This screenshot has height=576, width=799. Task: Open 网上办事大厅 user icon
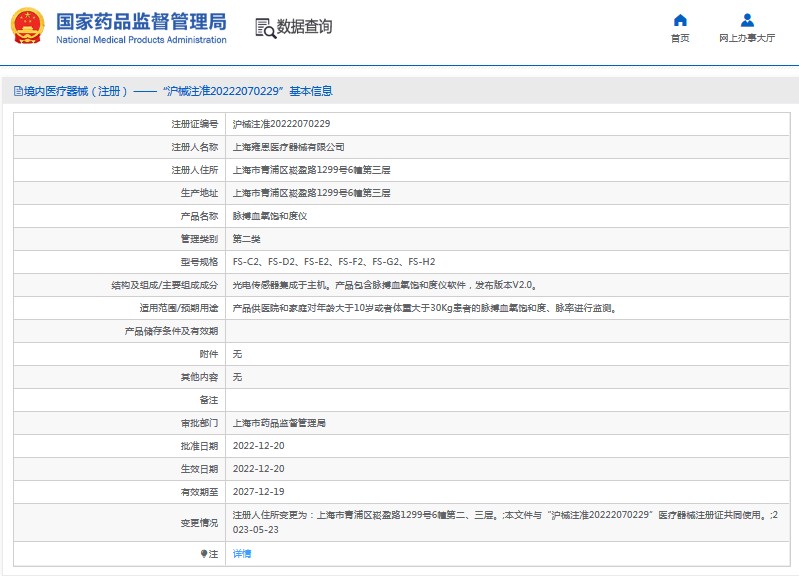747,20
